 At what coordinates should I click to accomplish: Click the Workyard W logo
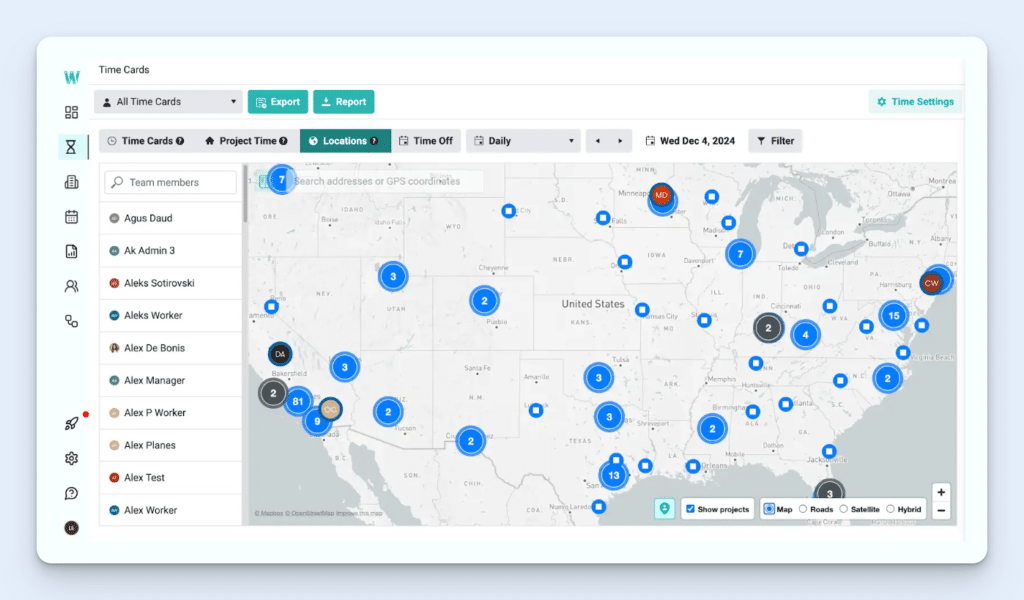[x=72, y=77]
